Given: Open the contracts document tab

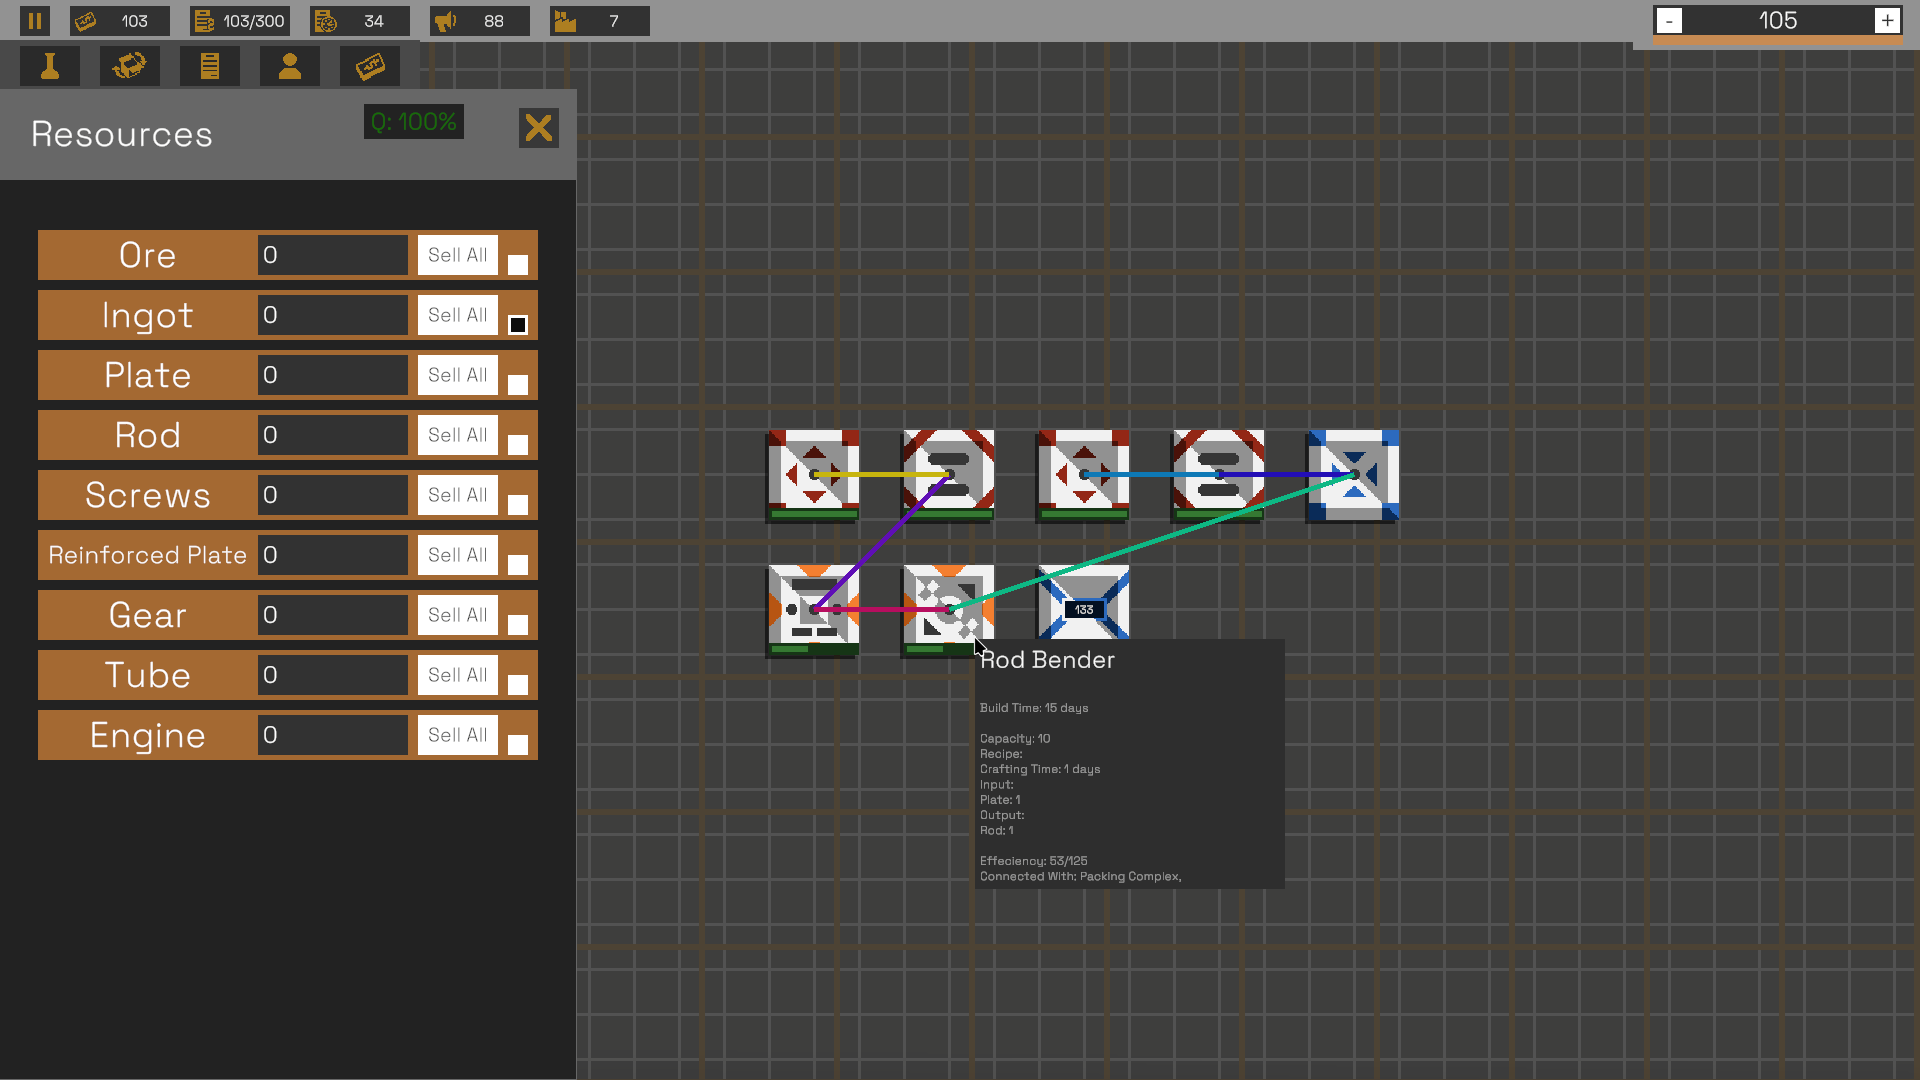Looking at the screenshot, I should (209, 66).
